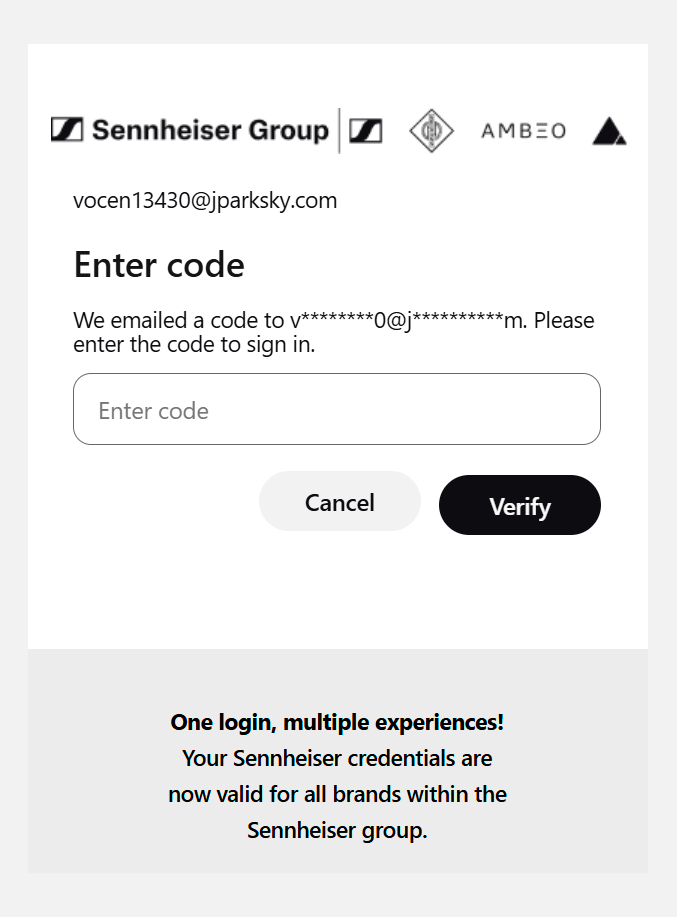Click the "now valid for all brands" line

[337, 794]
